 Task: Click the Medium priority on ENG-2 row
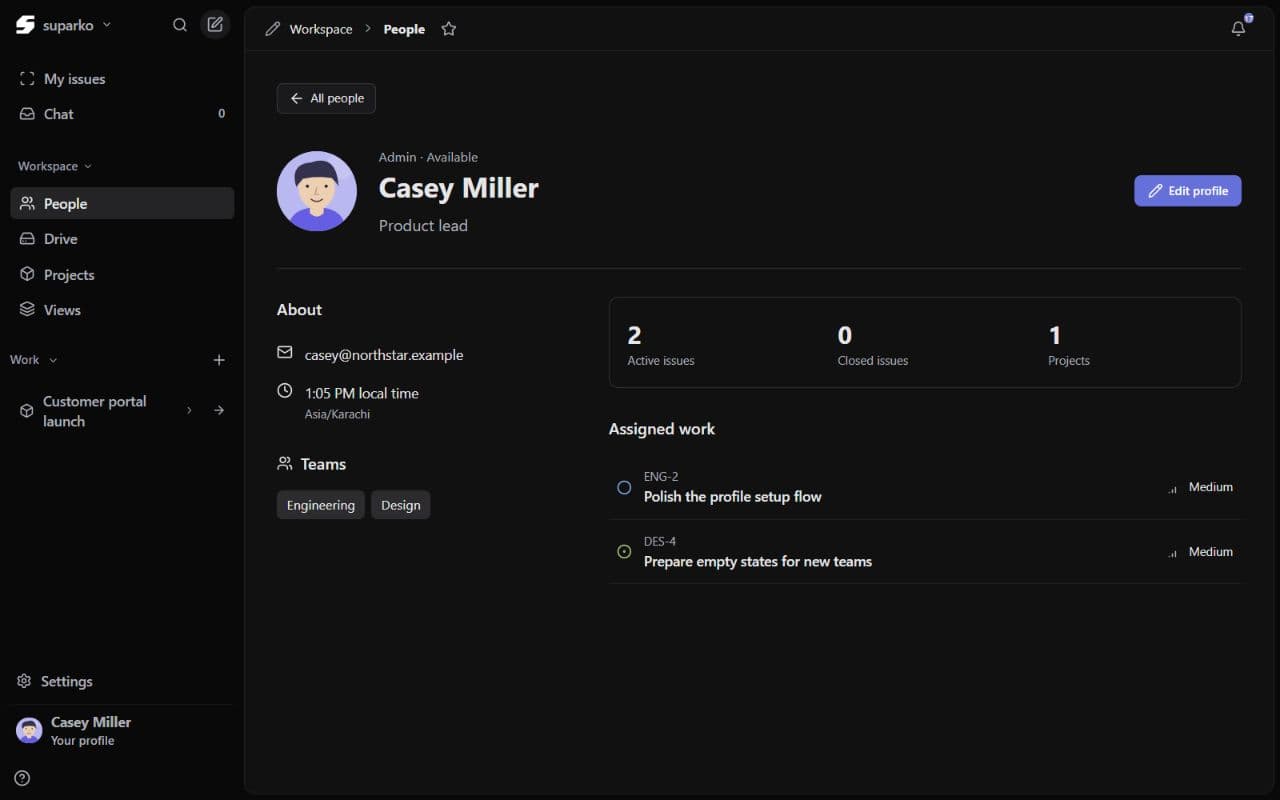coord(1201,487)
